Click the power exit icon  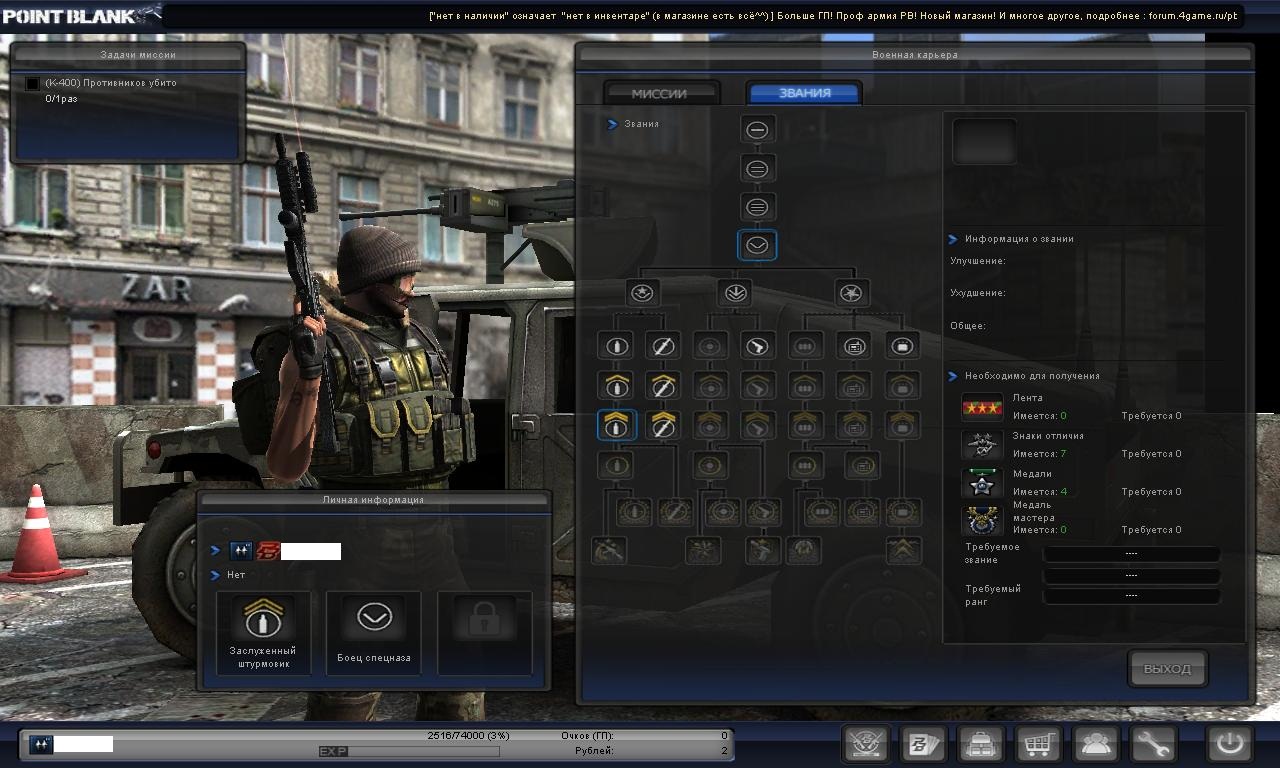click(x=1229, y=744)
